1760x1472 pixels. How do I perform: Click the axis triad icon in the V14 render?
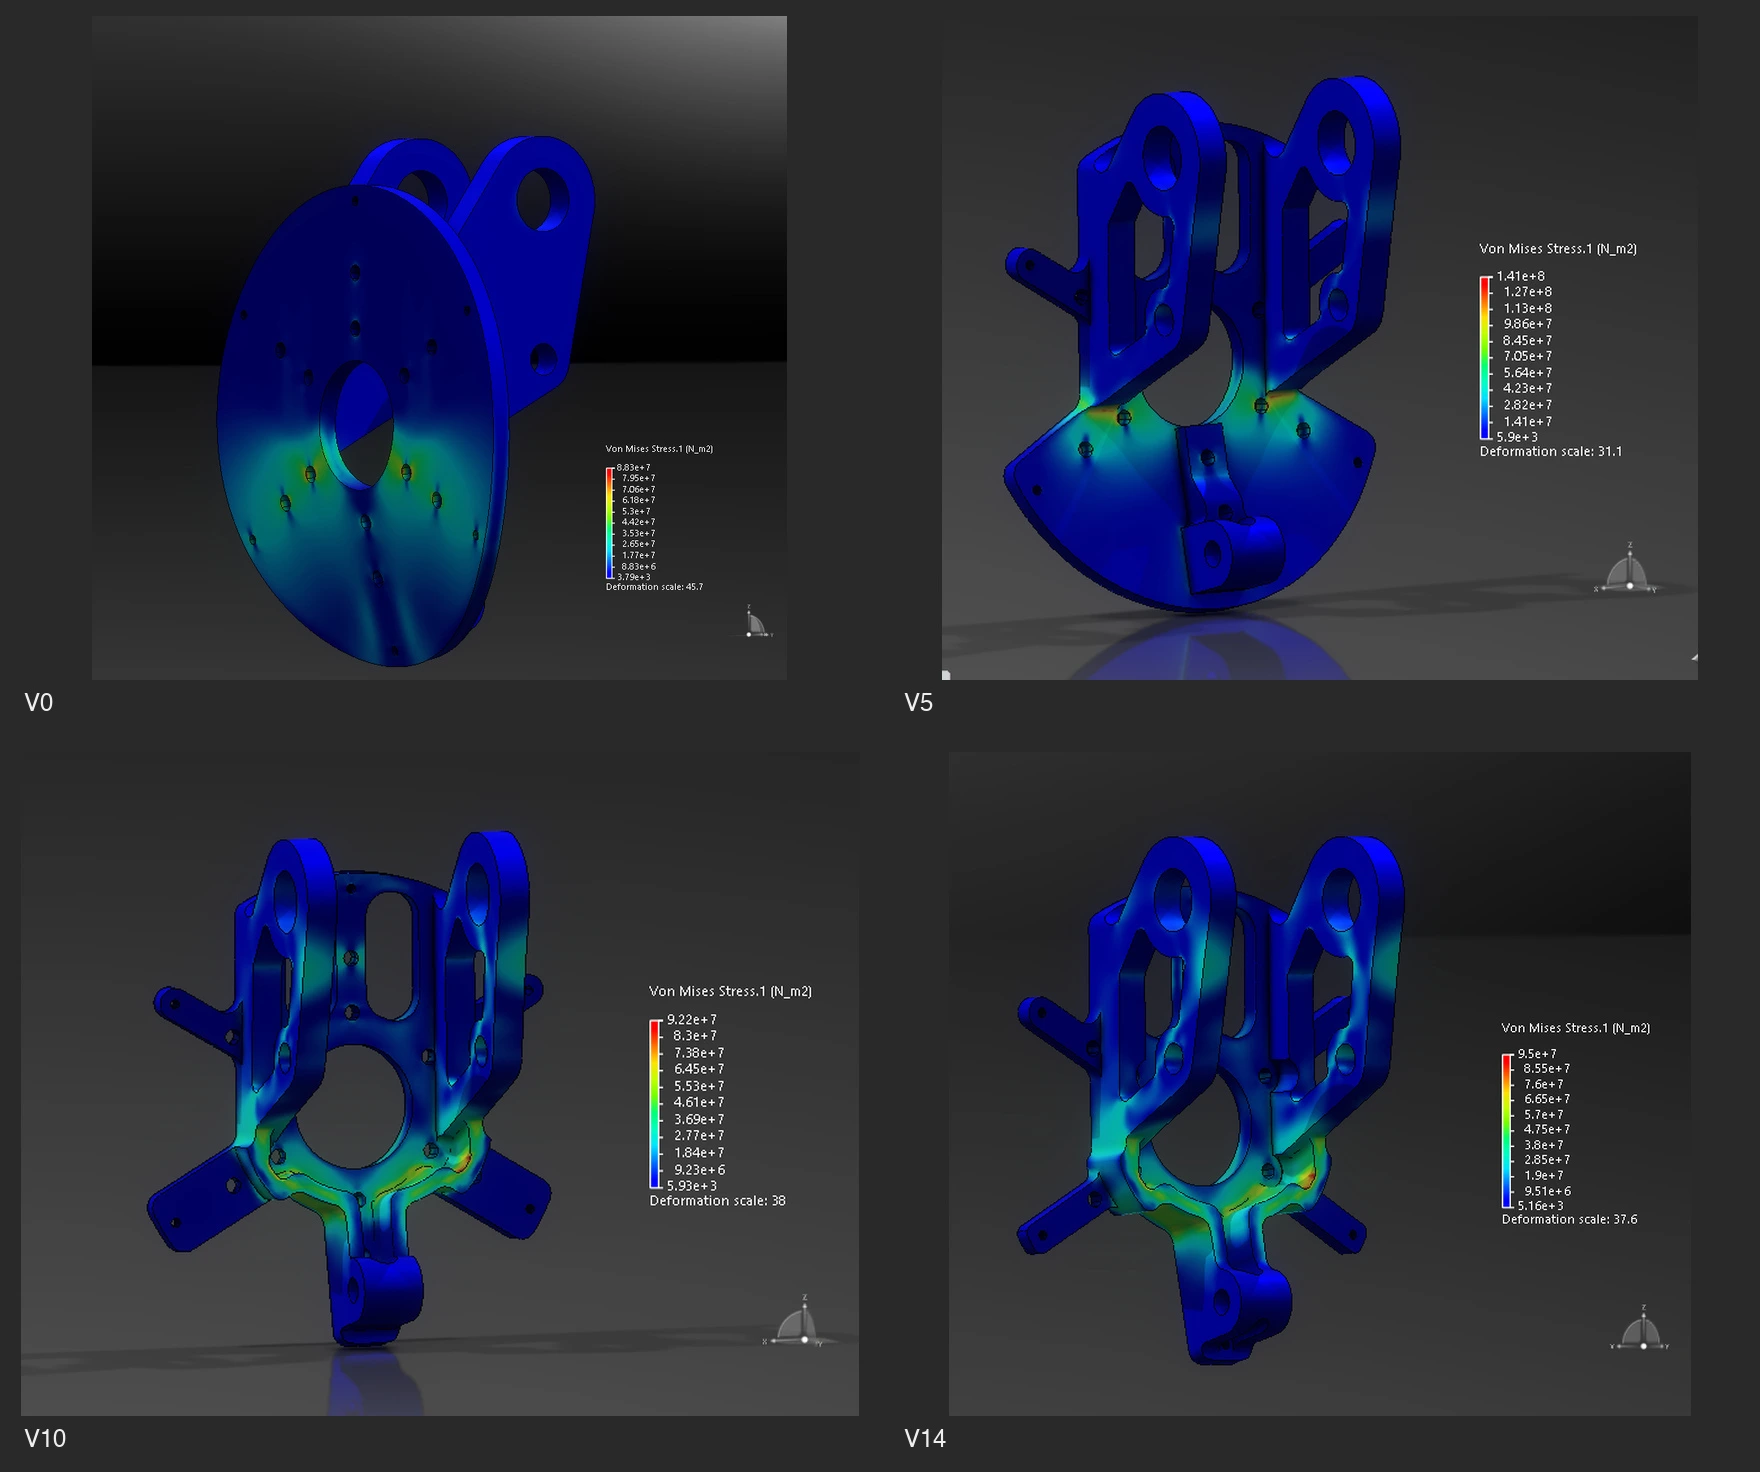click(1641, 1329)
